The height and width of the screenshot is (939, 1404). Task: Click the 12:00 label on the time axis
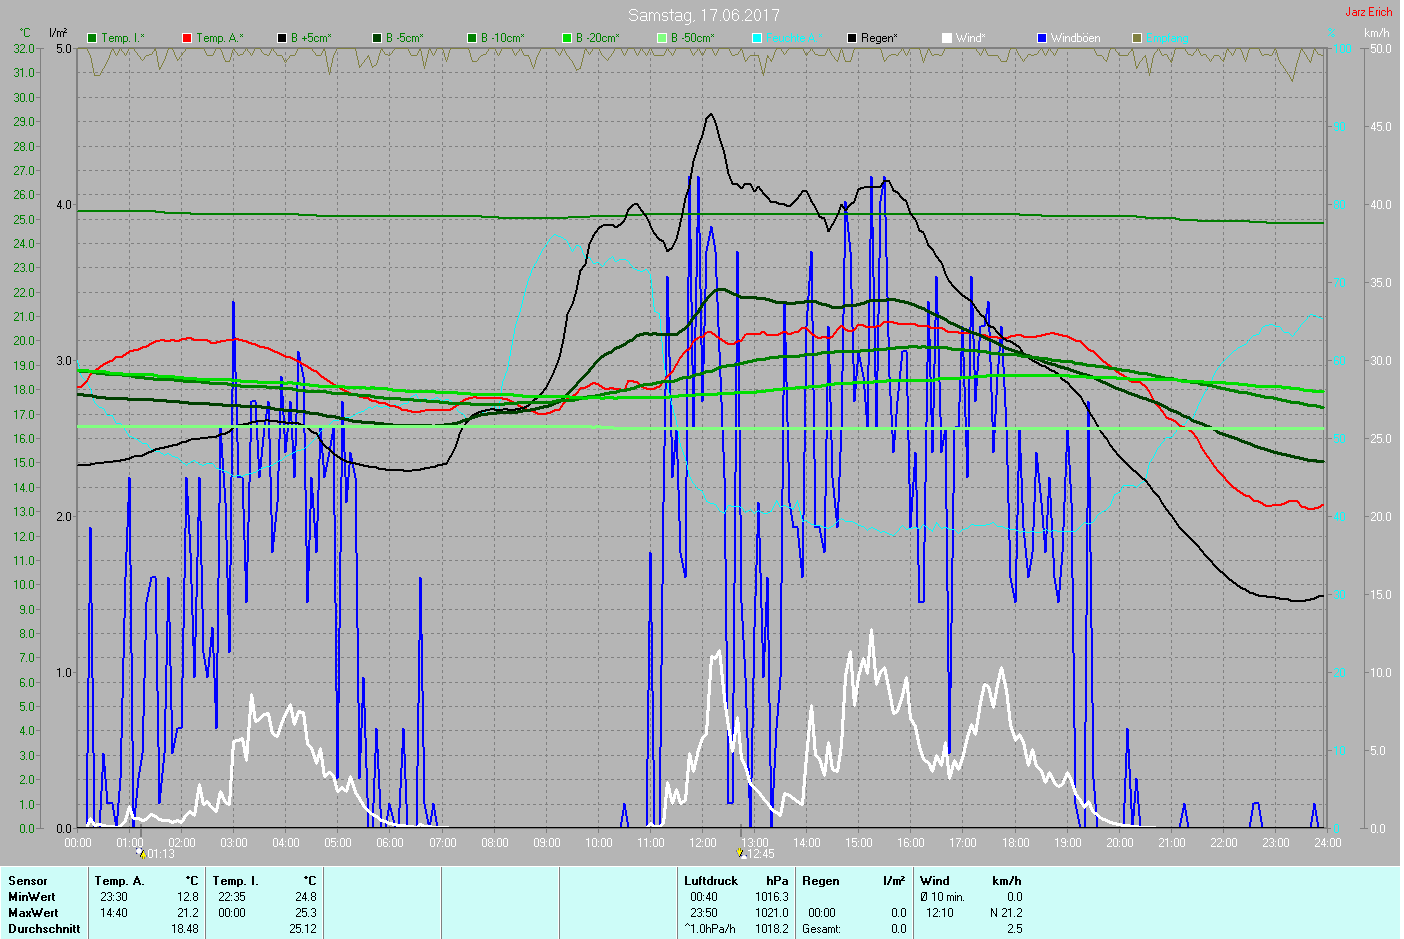(x=703, y=843)
